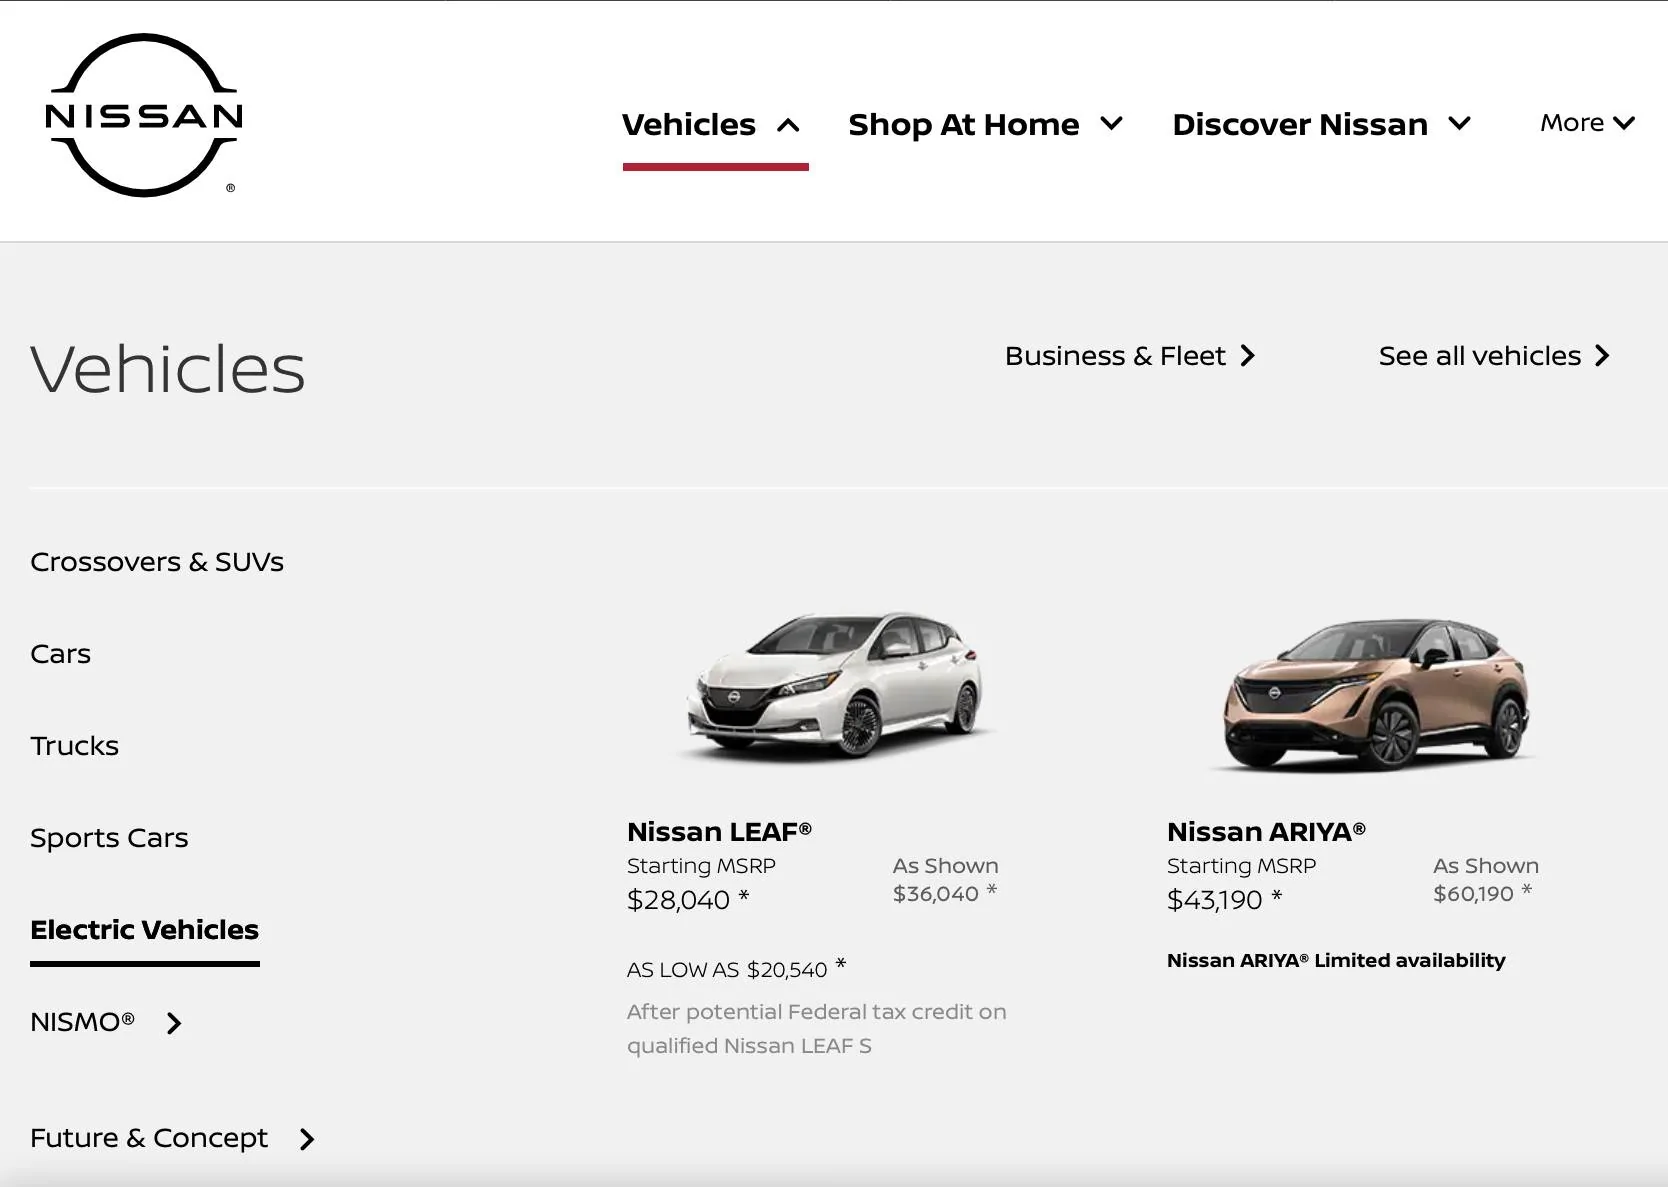This screenshot has height=1187, width=1668.
Task: Expand the More dropdown chevron
Action: pyautogui.click(x=1624, y=123)
